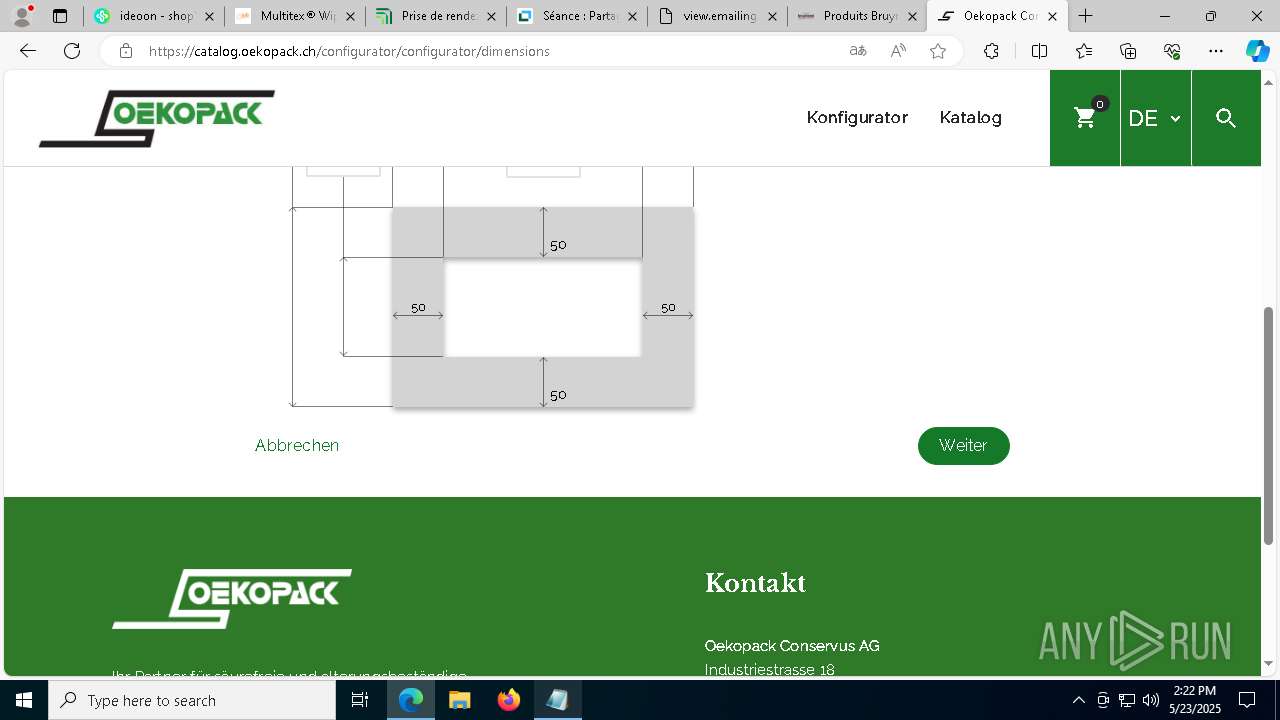
Task: Click the Industriestrasse 18 address
Action: 769,670
